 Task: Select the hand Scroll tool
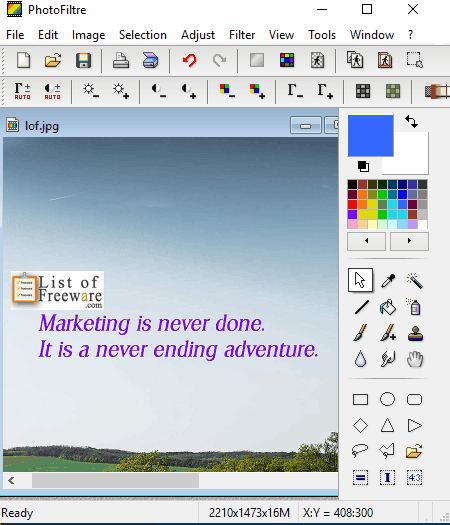(415, 359)
